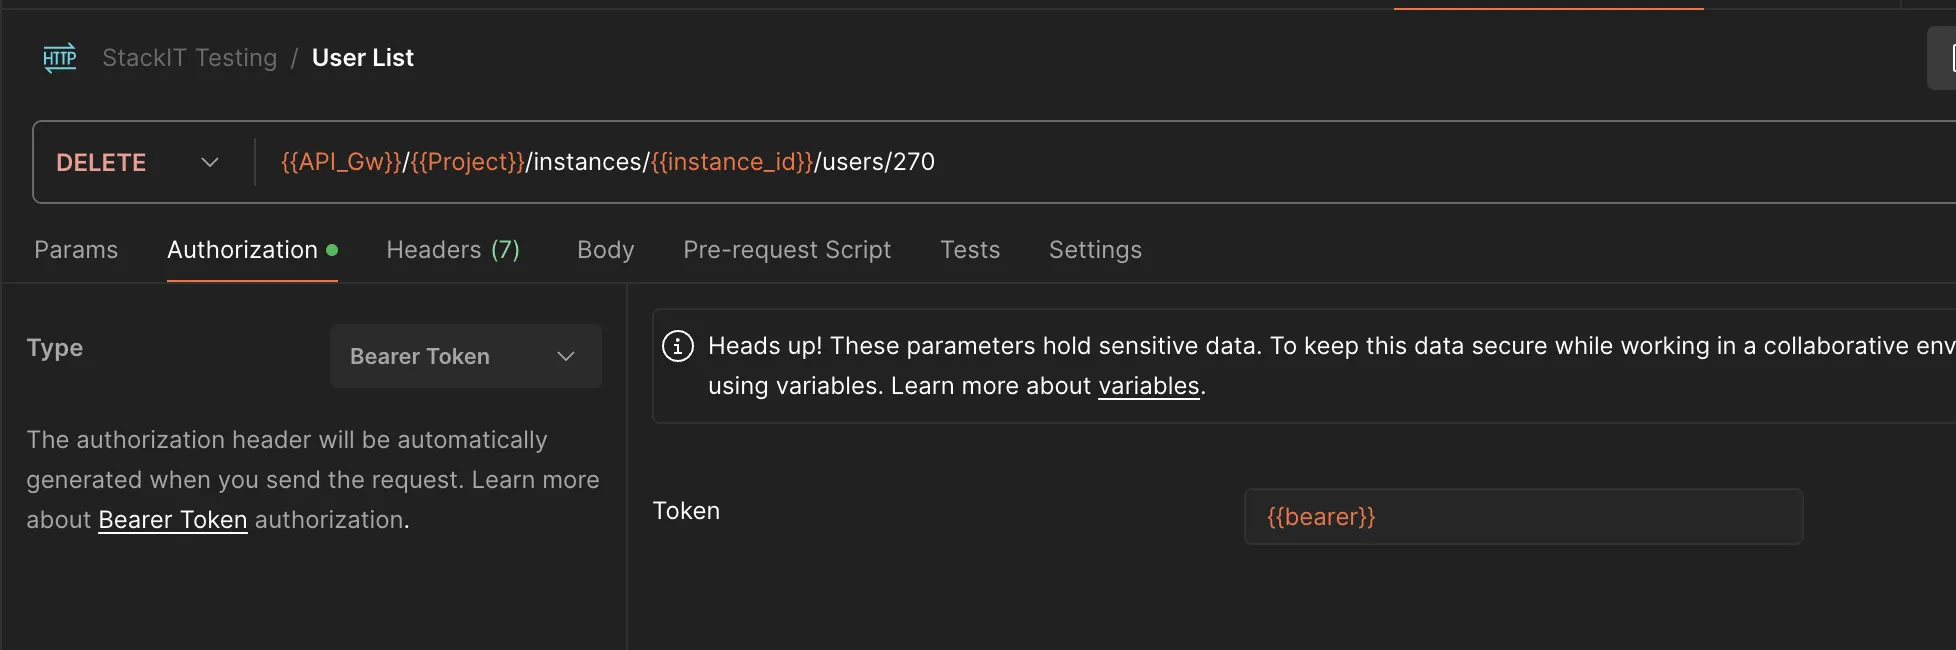
Task: Show the Pre-request Script tab
Action: 787,250
